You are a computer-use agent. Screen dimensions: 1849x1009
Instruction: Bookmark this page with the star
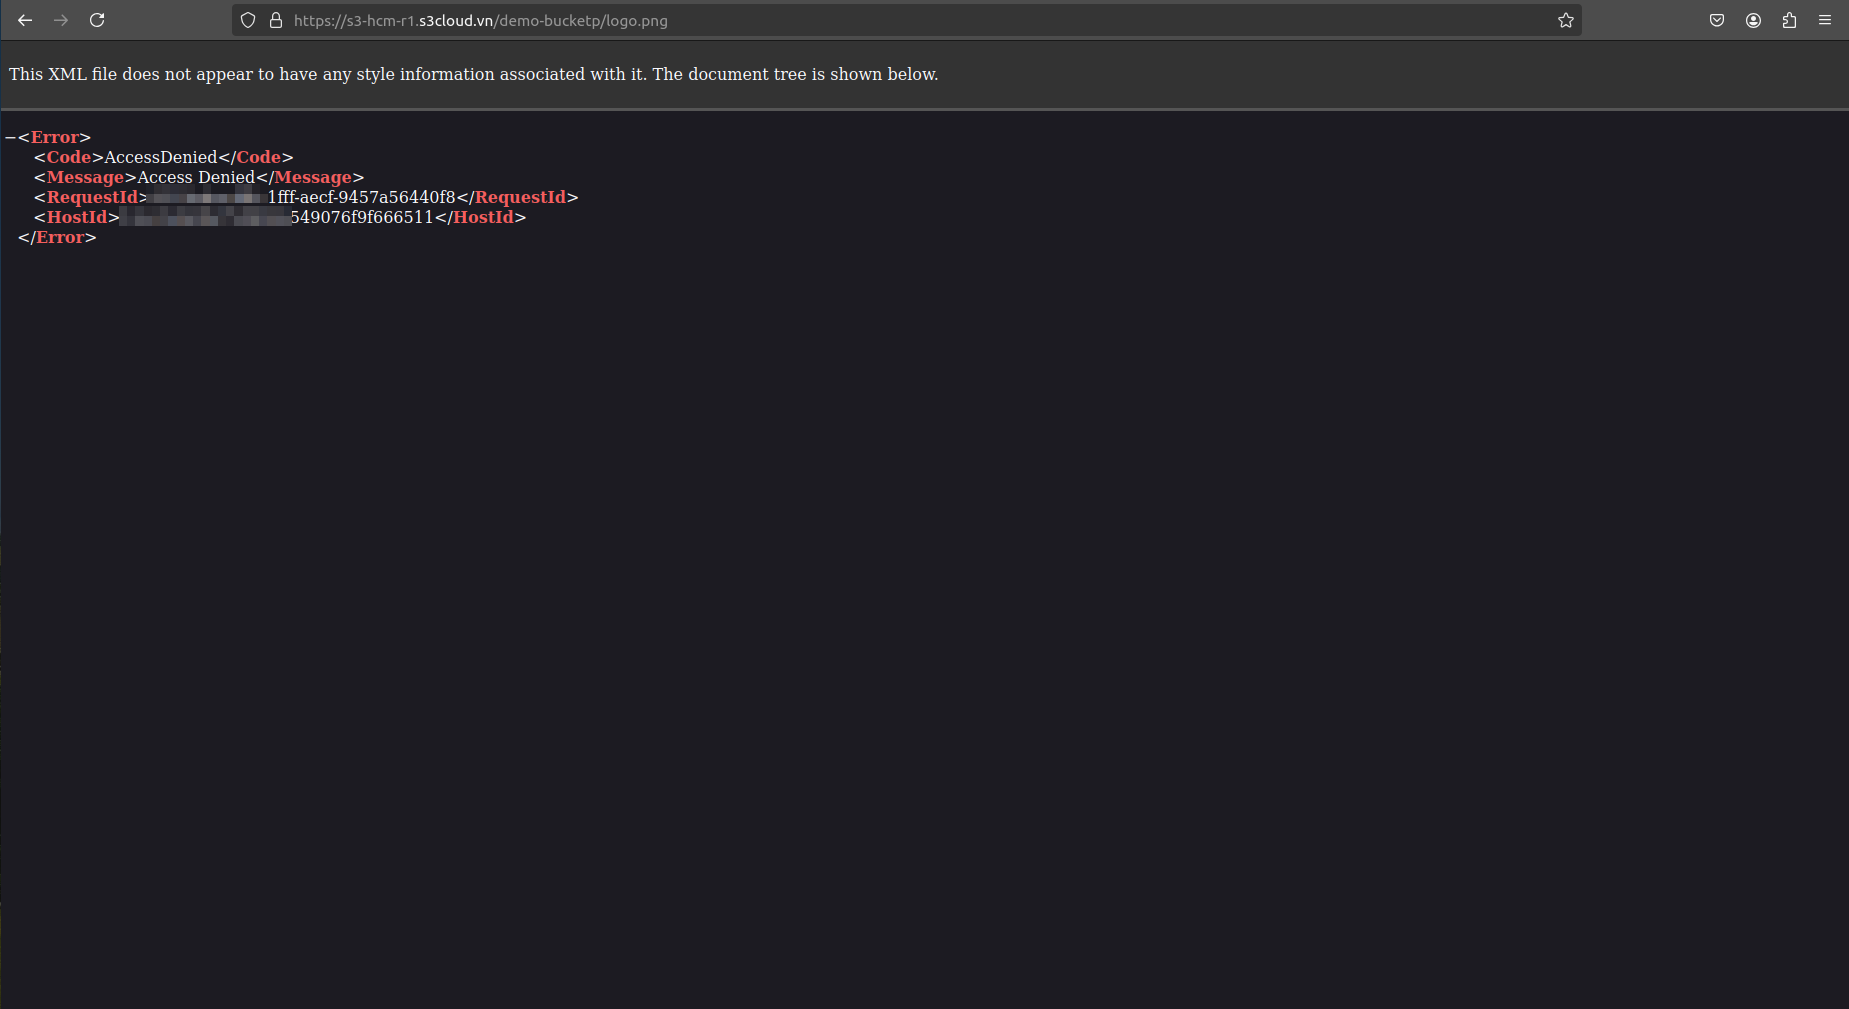click(x=1565, y=20)
